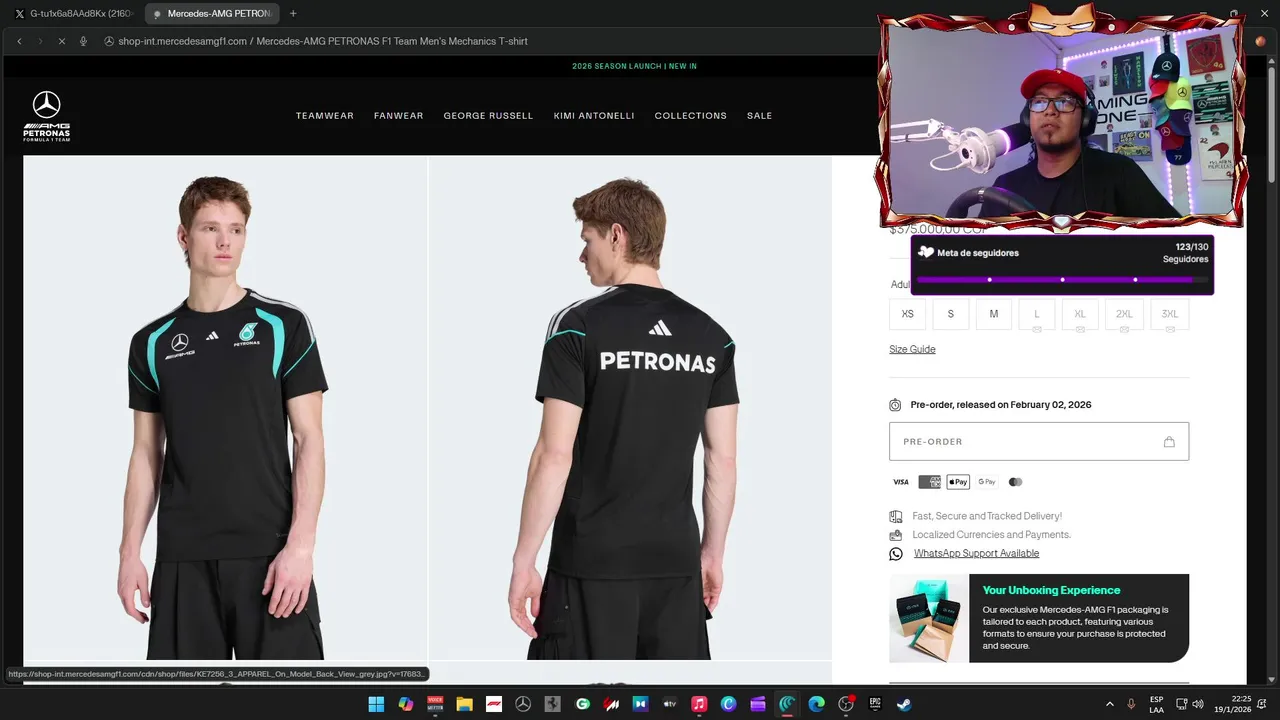Open the SALE menu

[x=760, y=116]
